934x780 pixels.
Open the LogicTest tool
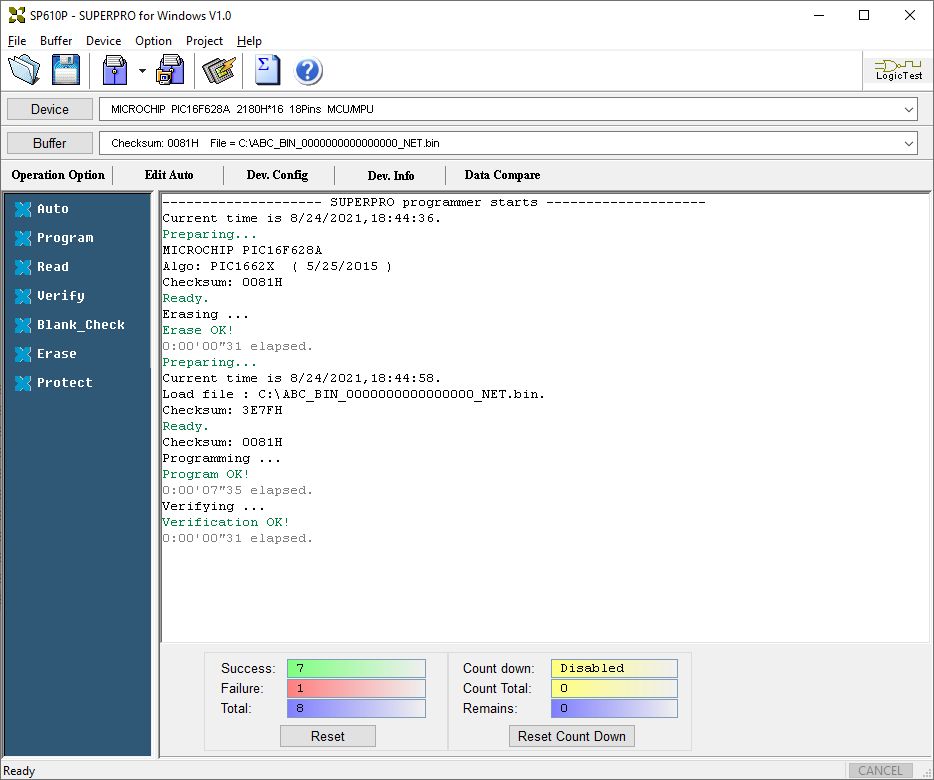pyautogui.click(x=898, y=70)
